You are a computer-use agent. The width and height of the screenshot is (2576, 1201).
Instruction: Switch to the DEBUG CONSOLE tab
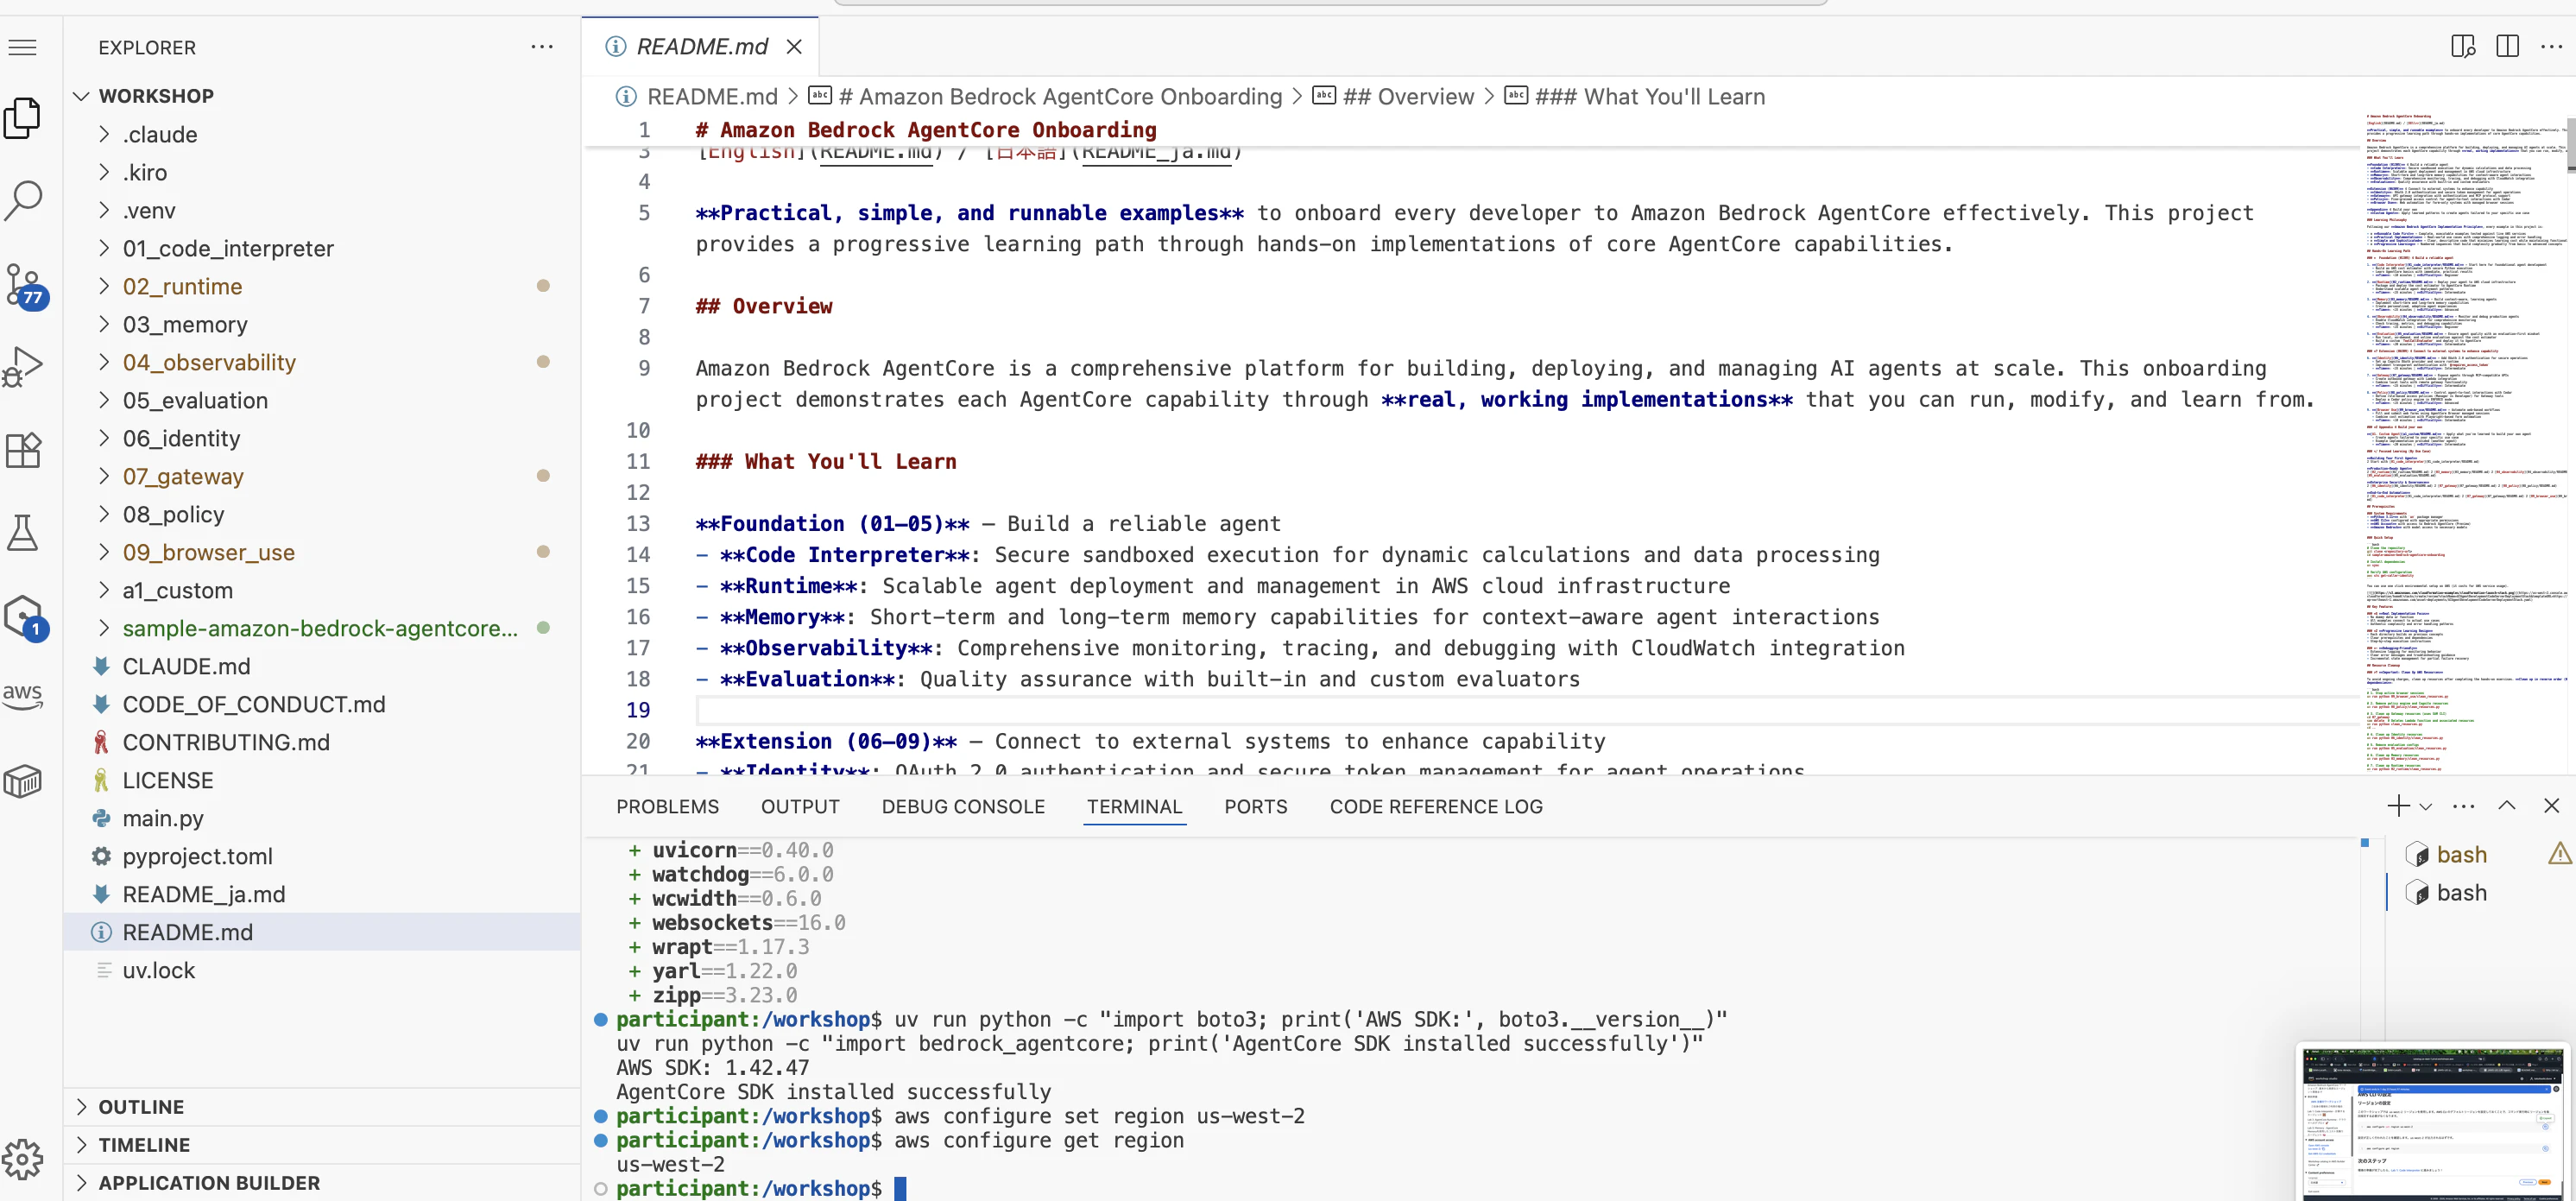(963, 807)
